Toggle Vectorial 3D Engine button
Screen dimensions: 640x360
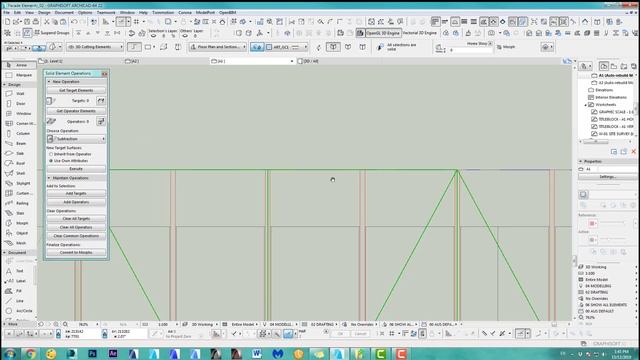point(420,33)
